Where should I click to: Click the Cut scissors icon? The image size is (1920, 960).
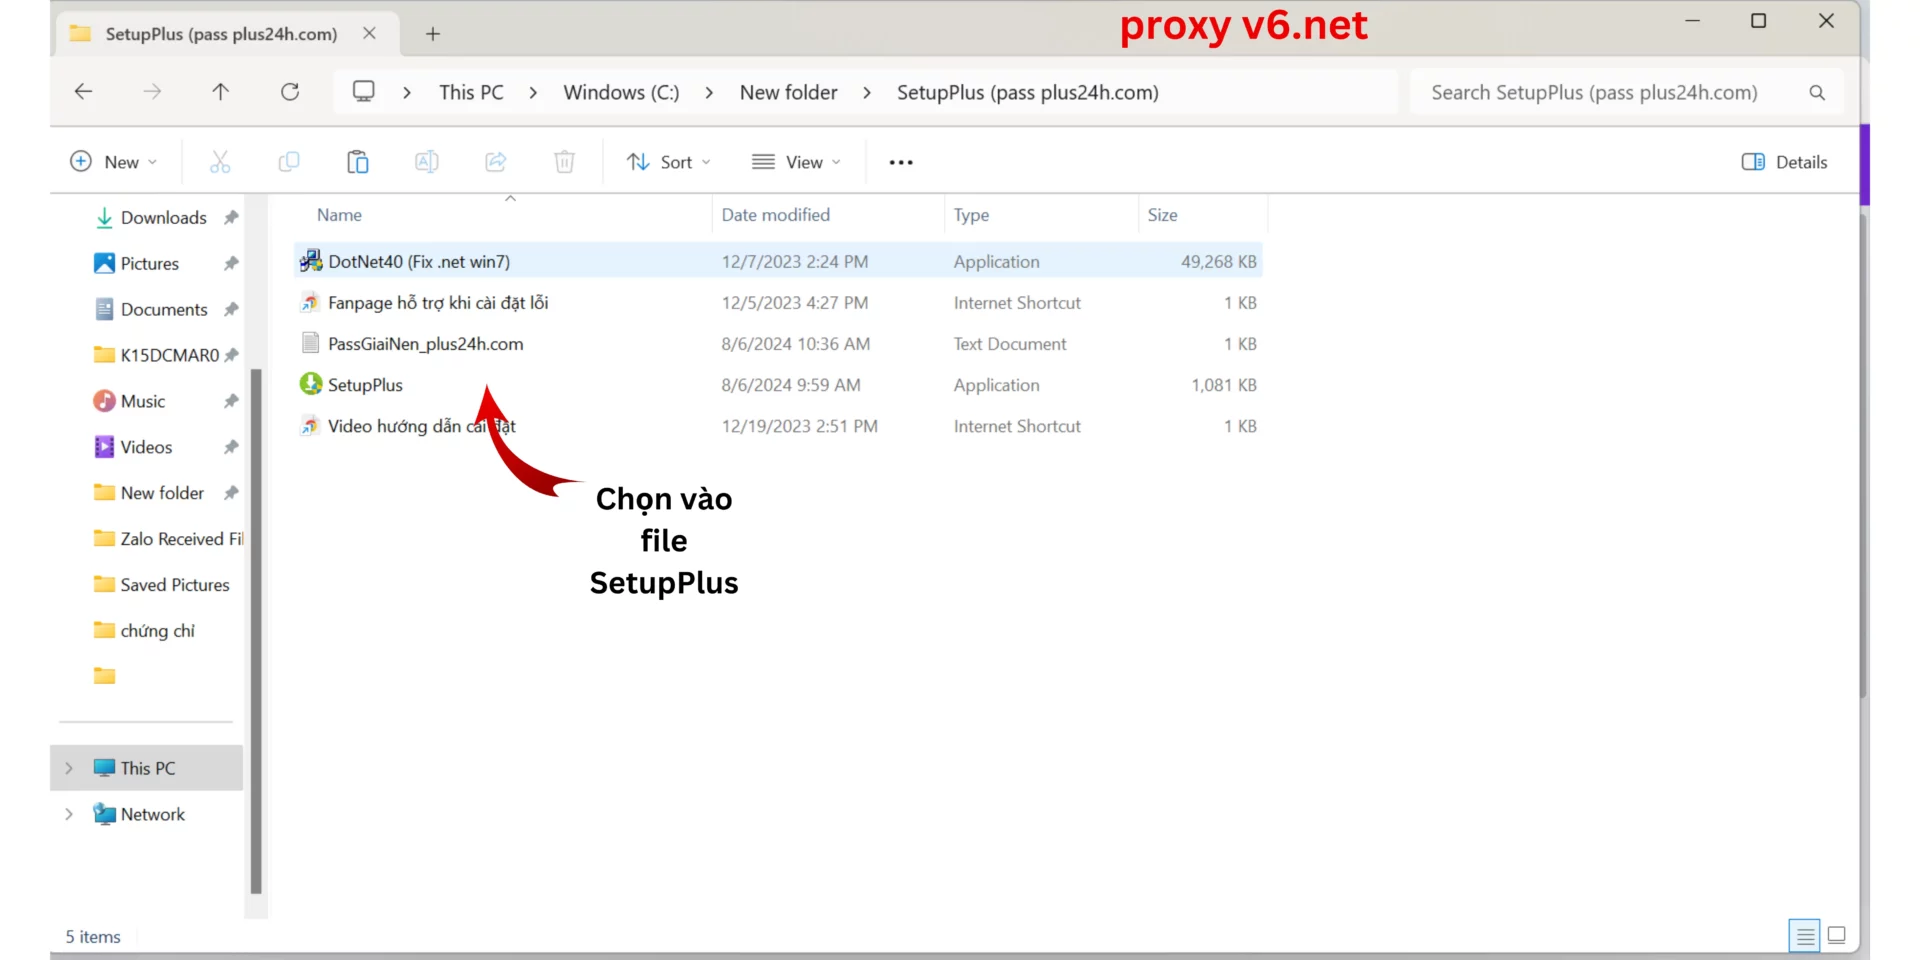[220, 162]
